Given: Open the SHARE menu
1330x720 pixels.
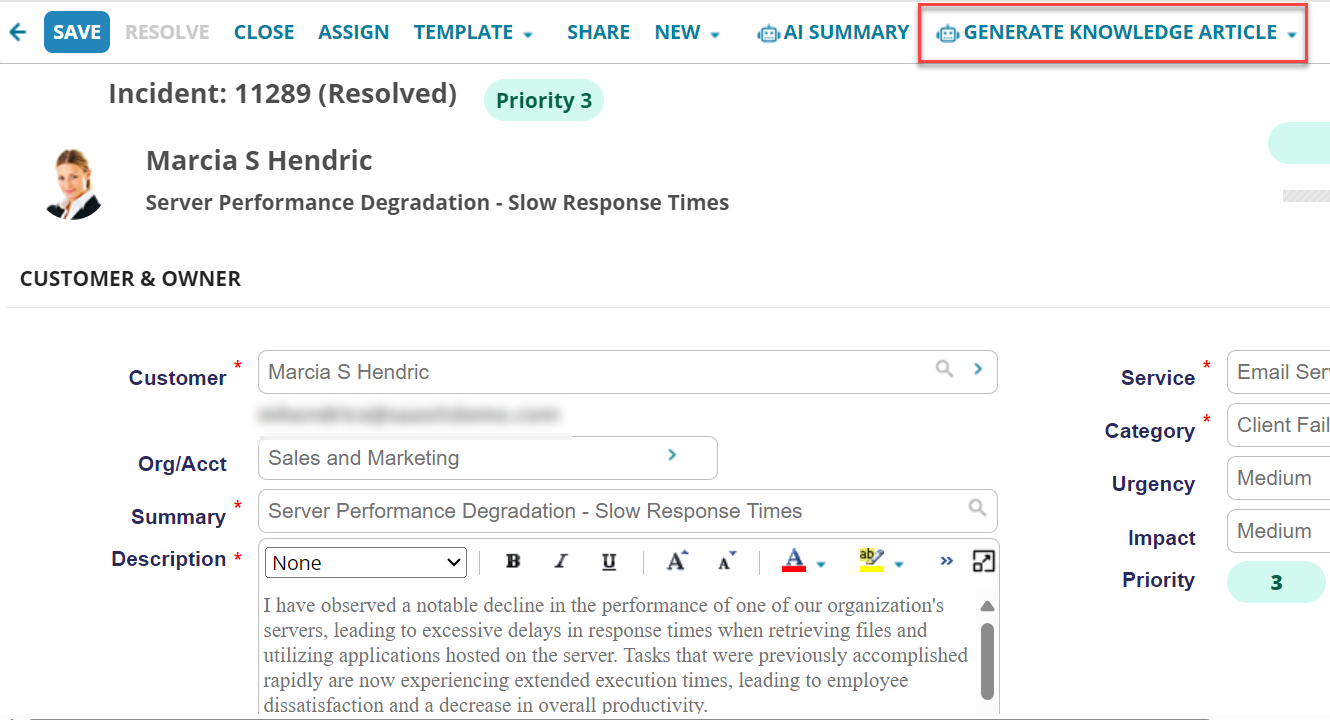Looking at the screenshot, I should (598, 31).
